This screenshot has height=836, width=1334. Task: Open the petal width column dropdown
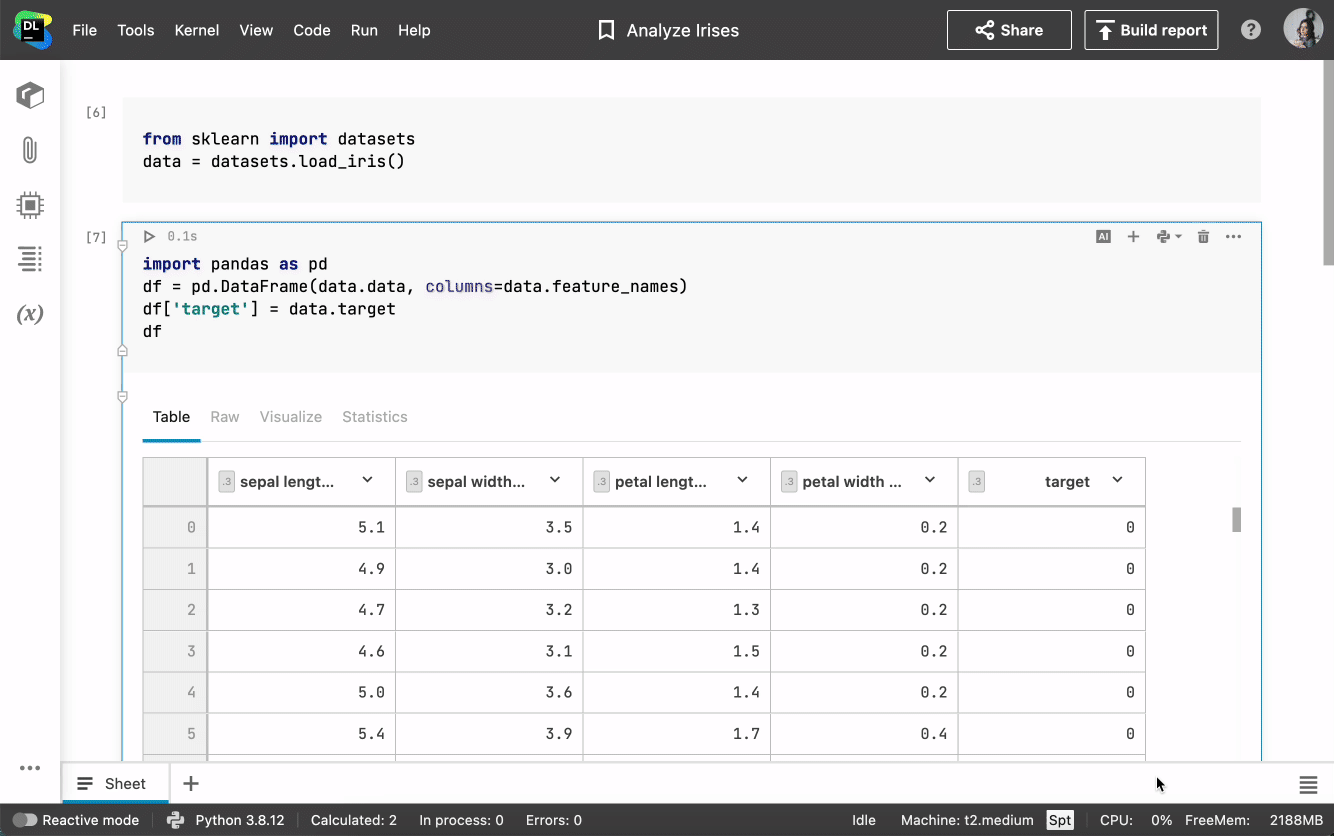point(930,481)
